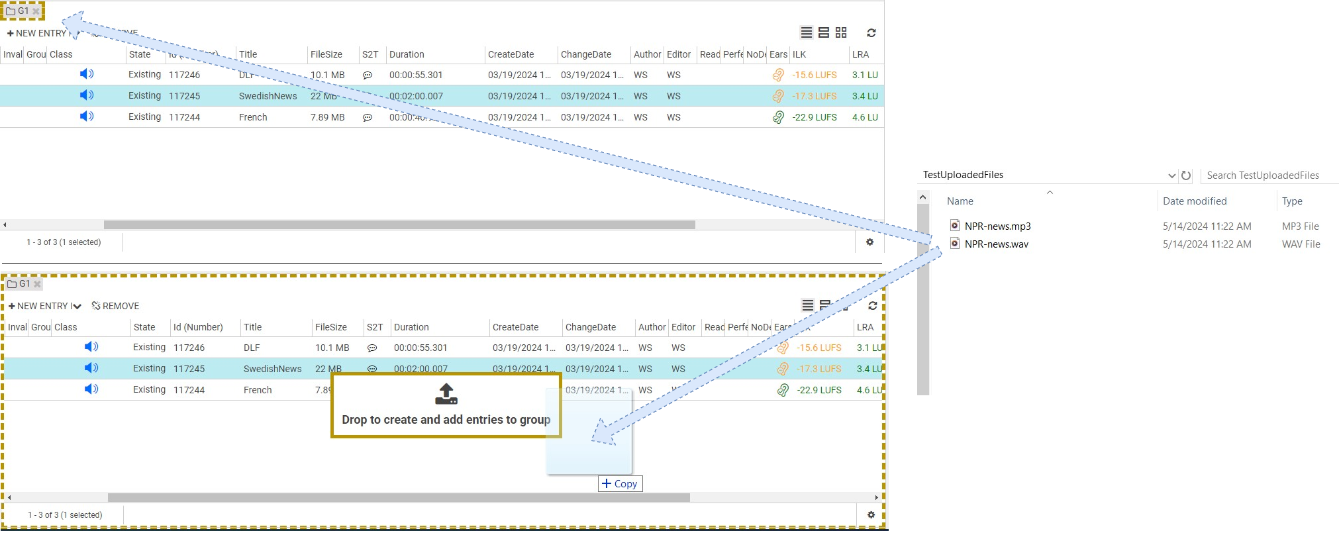This screenshot has height=533, width=1339.
Task: Close the G1 tab in top panel
Action: [x=36, y=11]
